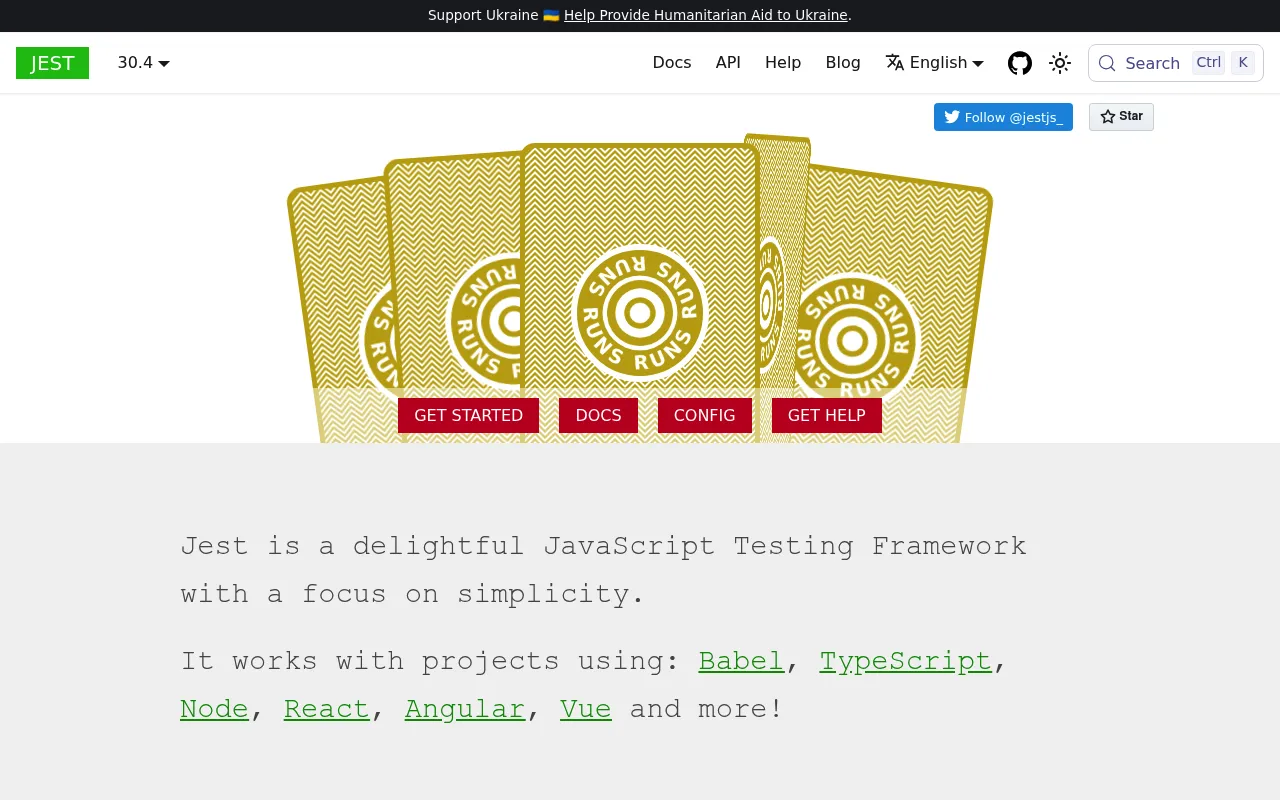Screen dimensions: 1280x800
Task: Open the Help navbar item
Action: 783,63
